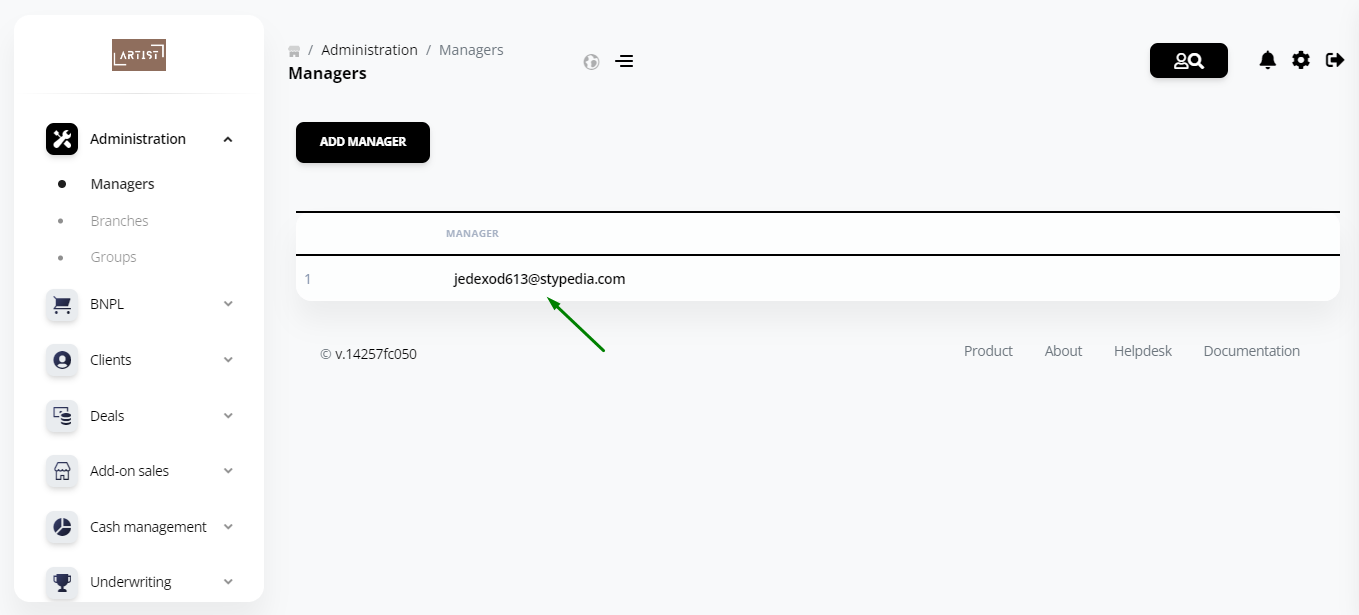Click the Add-on sales store icon

point(62,471)
